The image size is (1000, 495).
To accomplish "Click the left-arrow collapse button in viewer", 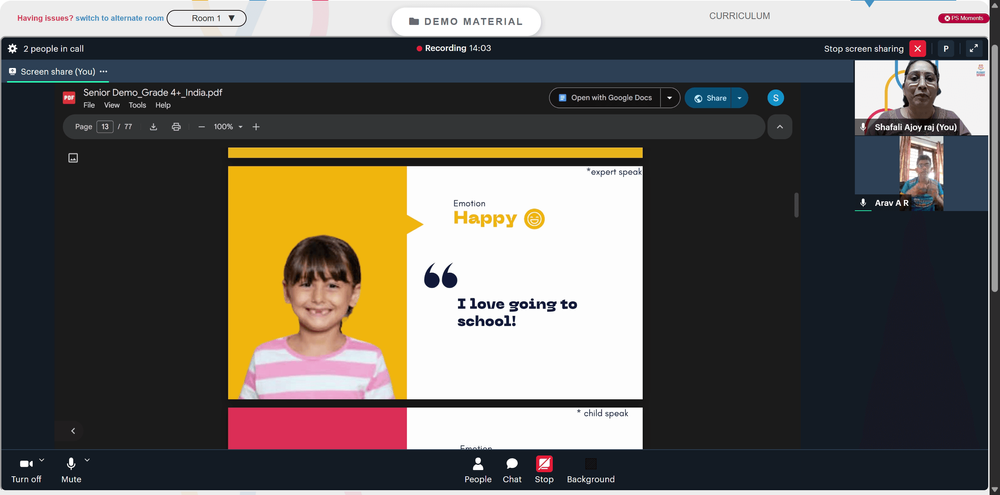I will (73, 431).
